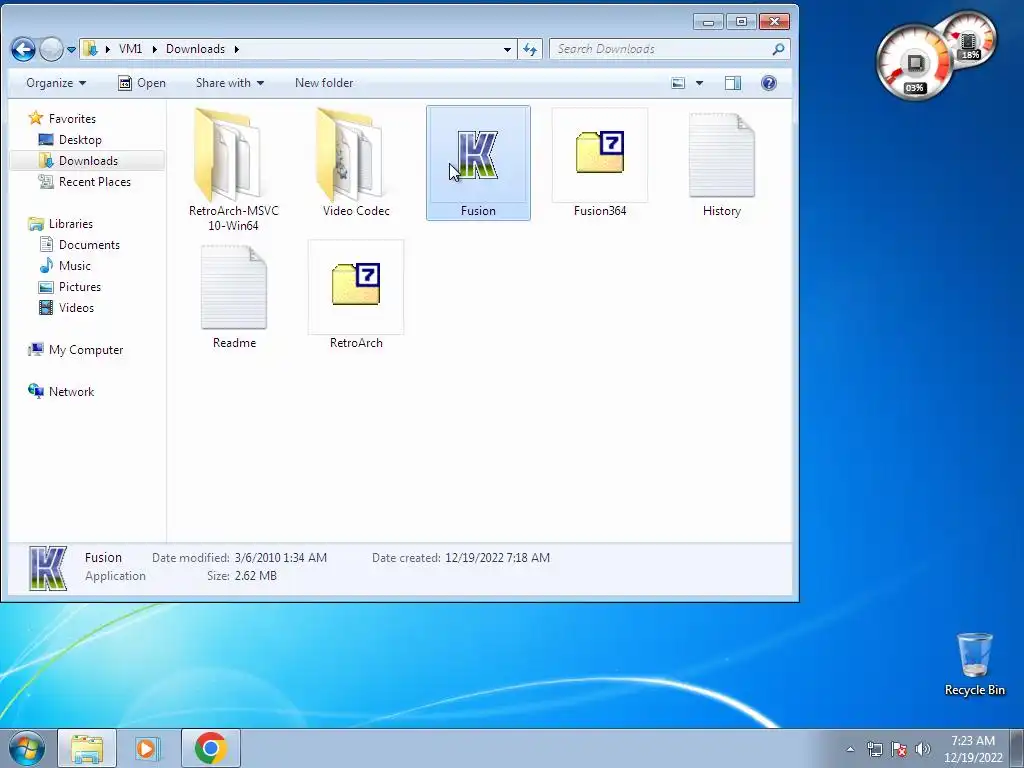Click Downloads in the address breadcrumb
1024x768 pixels.
pos(195,49)
